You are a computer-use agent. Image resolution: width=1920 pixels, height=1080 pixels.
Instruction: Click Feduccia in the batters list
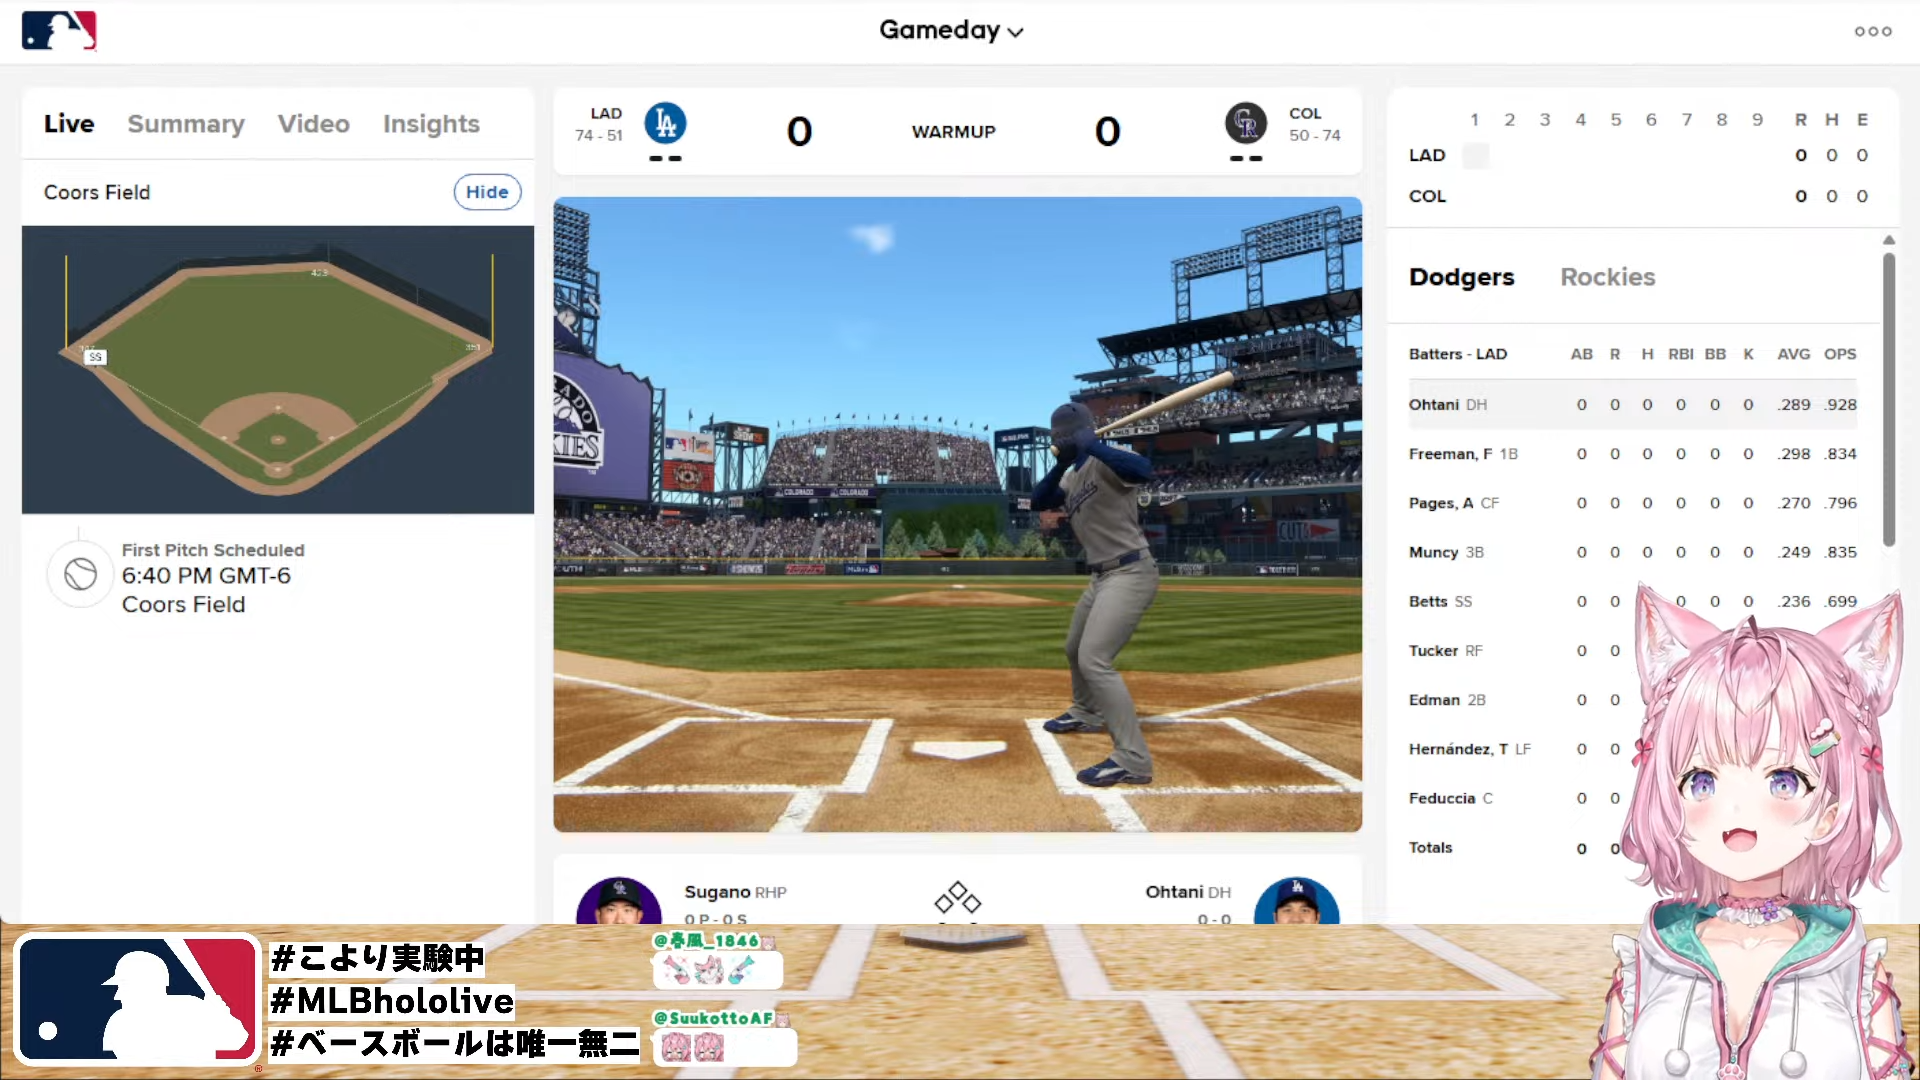click(1442, 798)
